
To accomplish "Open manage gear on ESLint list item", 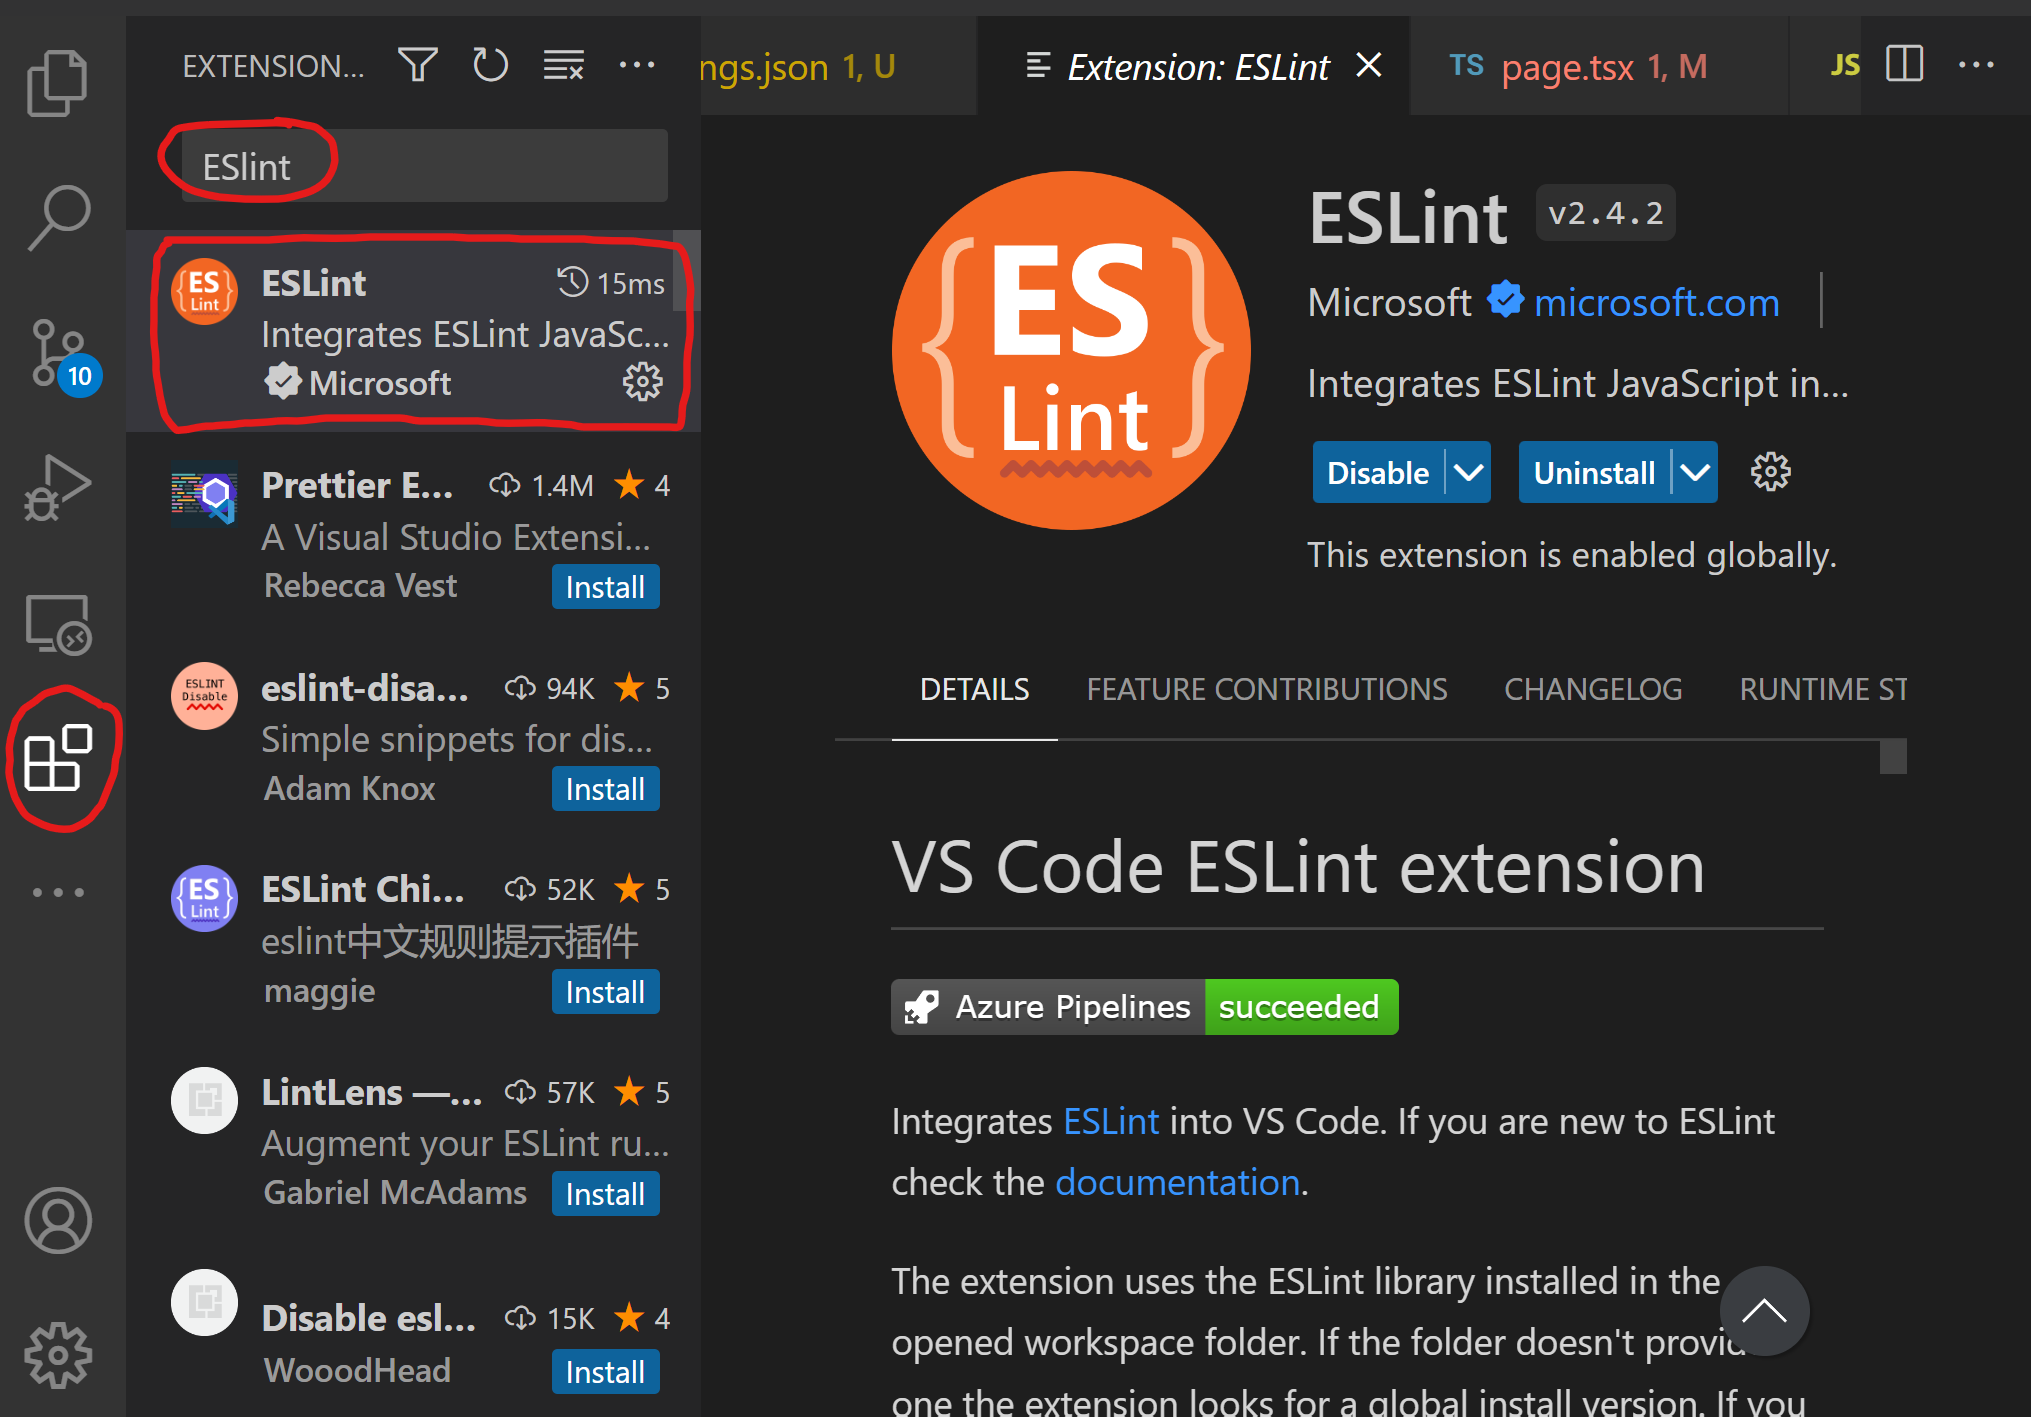I will point(642,382).
